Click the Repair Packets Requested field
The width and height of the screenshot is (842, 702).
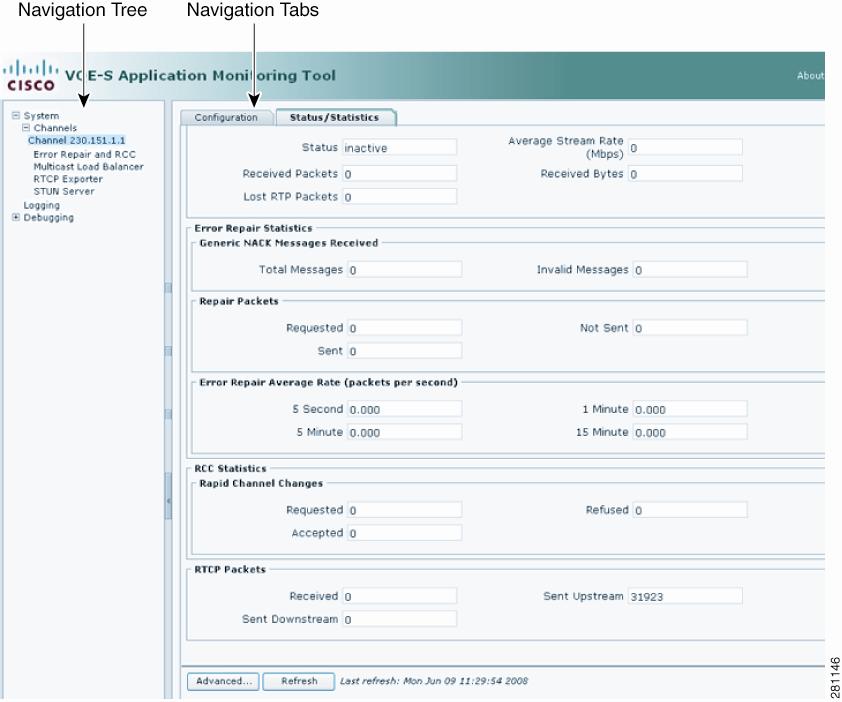[x=405, y=328]
